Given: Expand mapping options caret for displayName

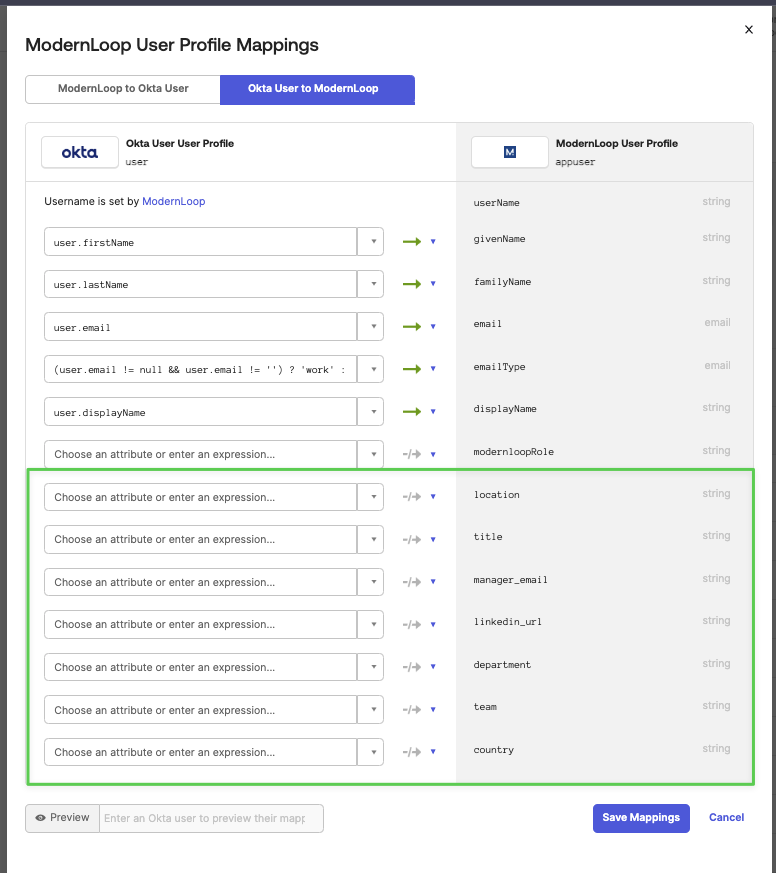Looking at the screenshot, I should [x=433, y=411].
